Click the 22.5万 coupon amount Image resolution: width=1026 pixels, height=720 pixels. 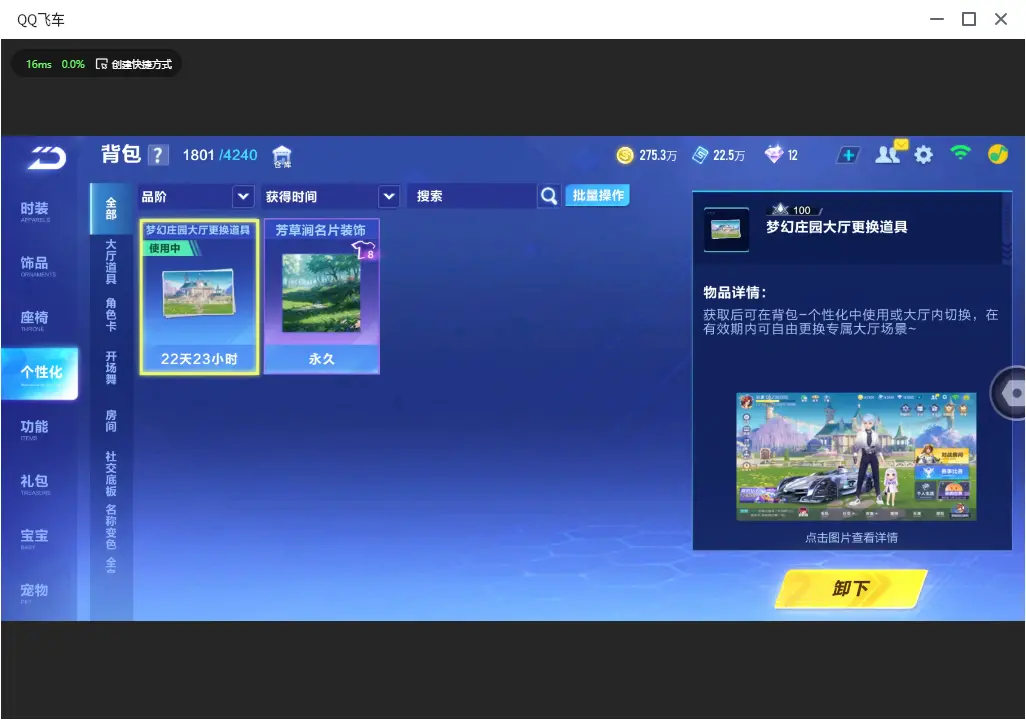point(729,156)
